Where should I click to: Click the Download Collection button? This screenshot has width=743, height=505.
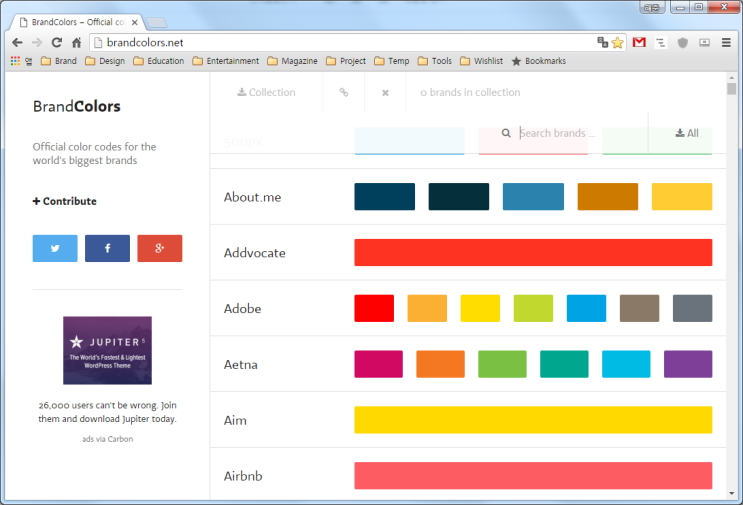click(266, 93)
